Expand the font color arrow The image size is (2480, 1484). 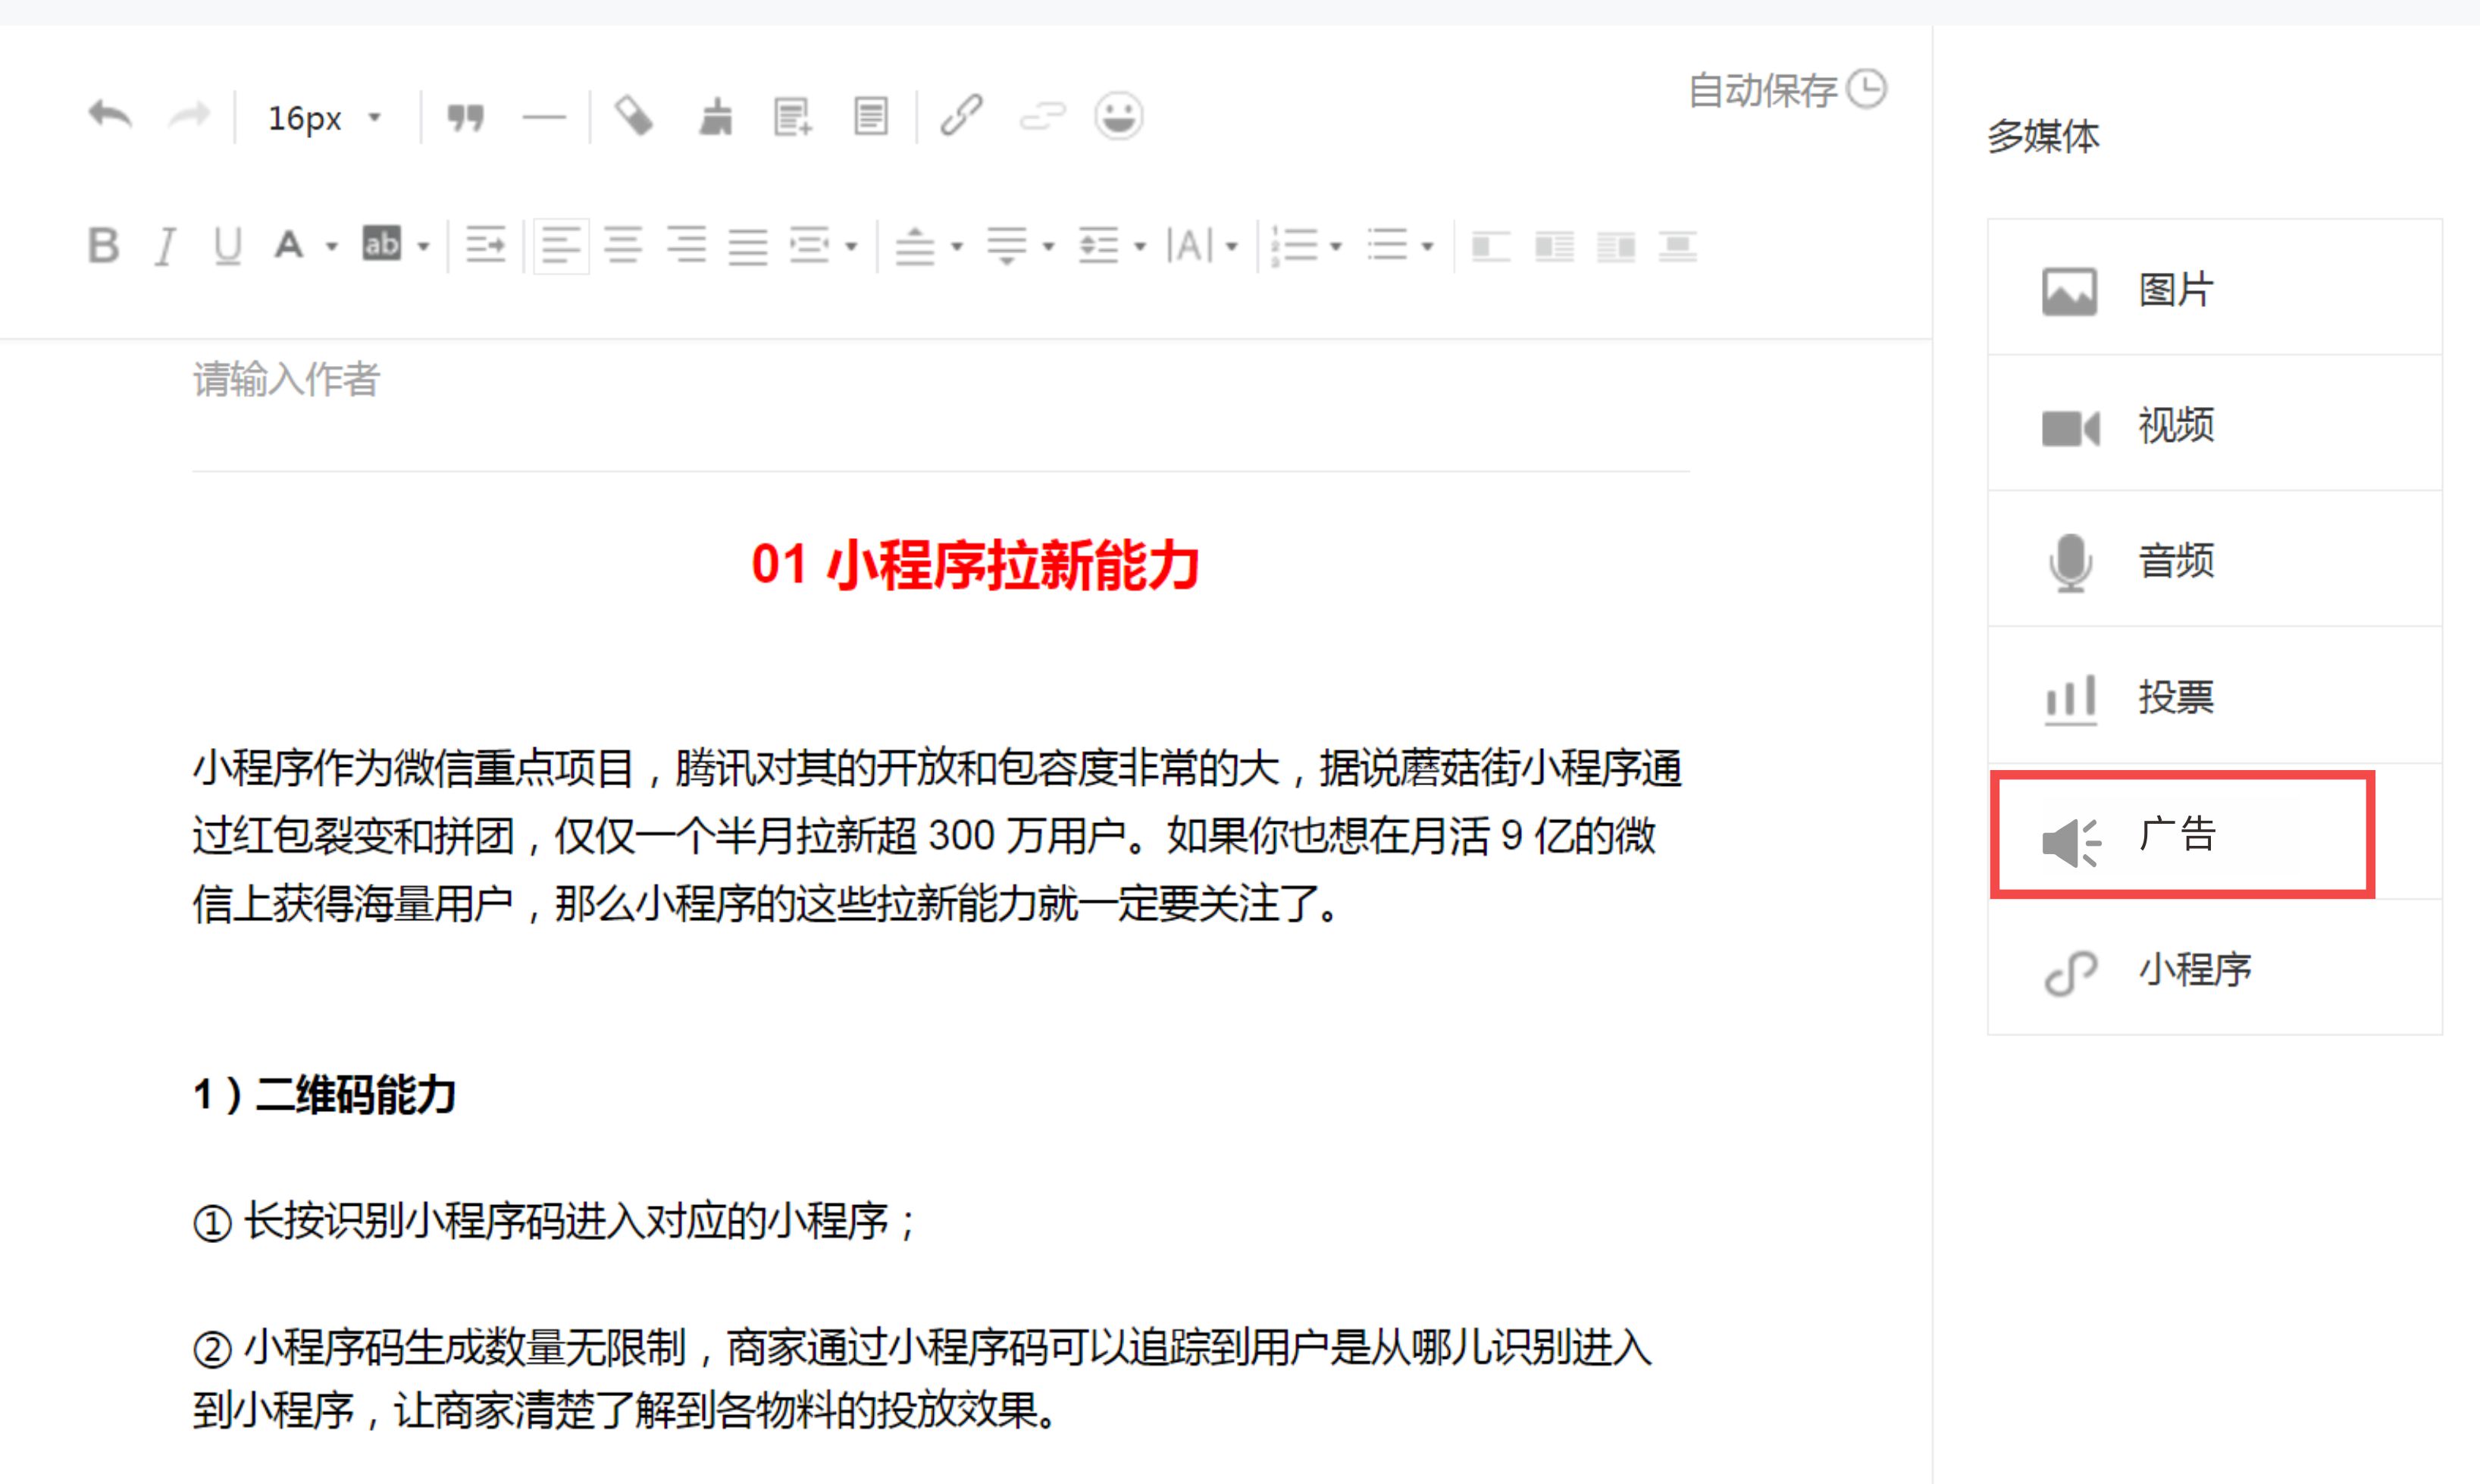(332, 246)
